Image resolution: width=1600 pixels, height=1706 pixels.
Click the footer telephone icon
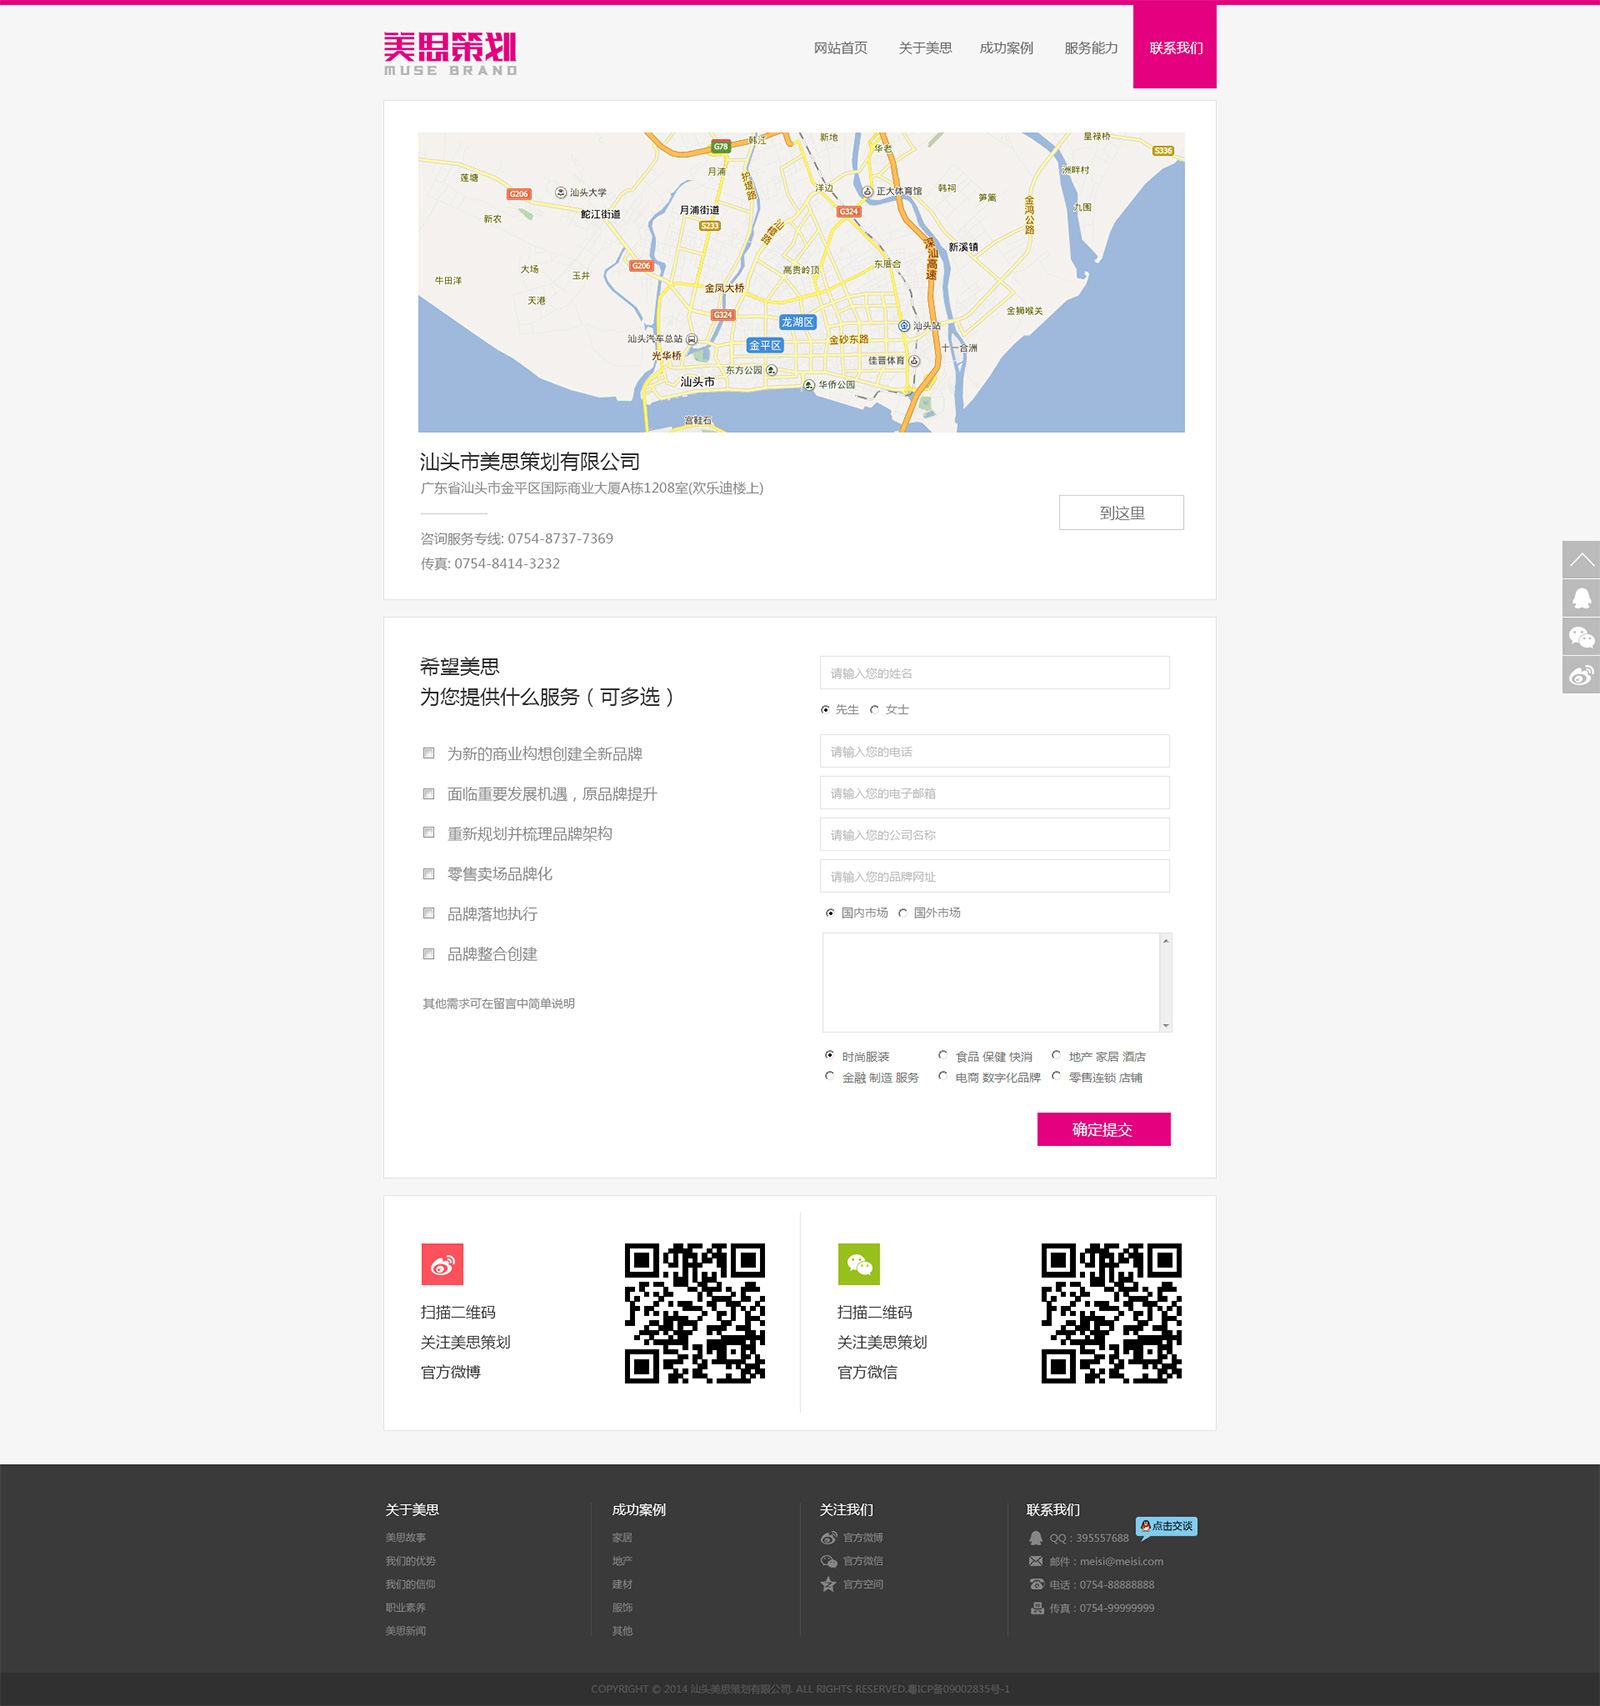pos(1036,1584)
